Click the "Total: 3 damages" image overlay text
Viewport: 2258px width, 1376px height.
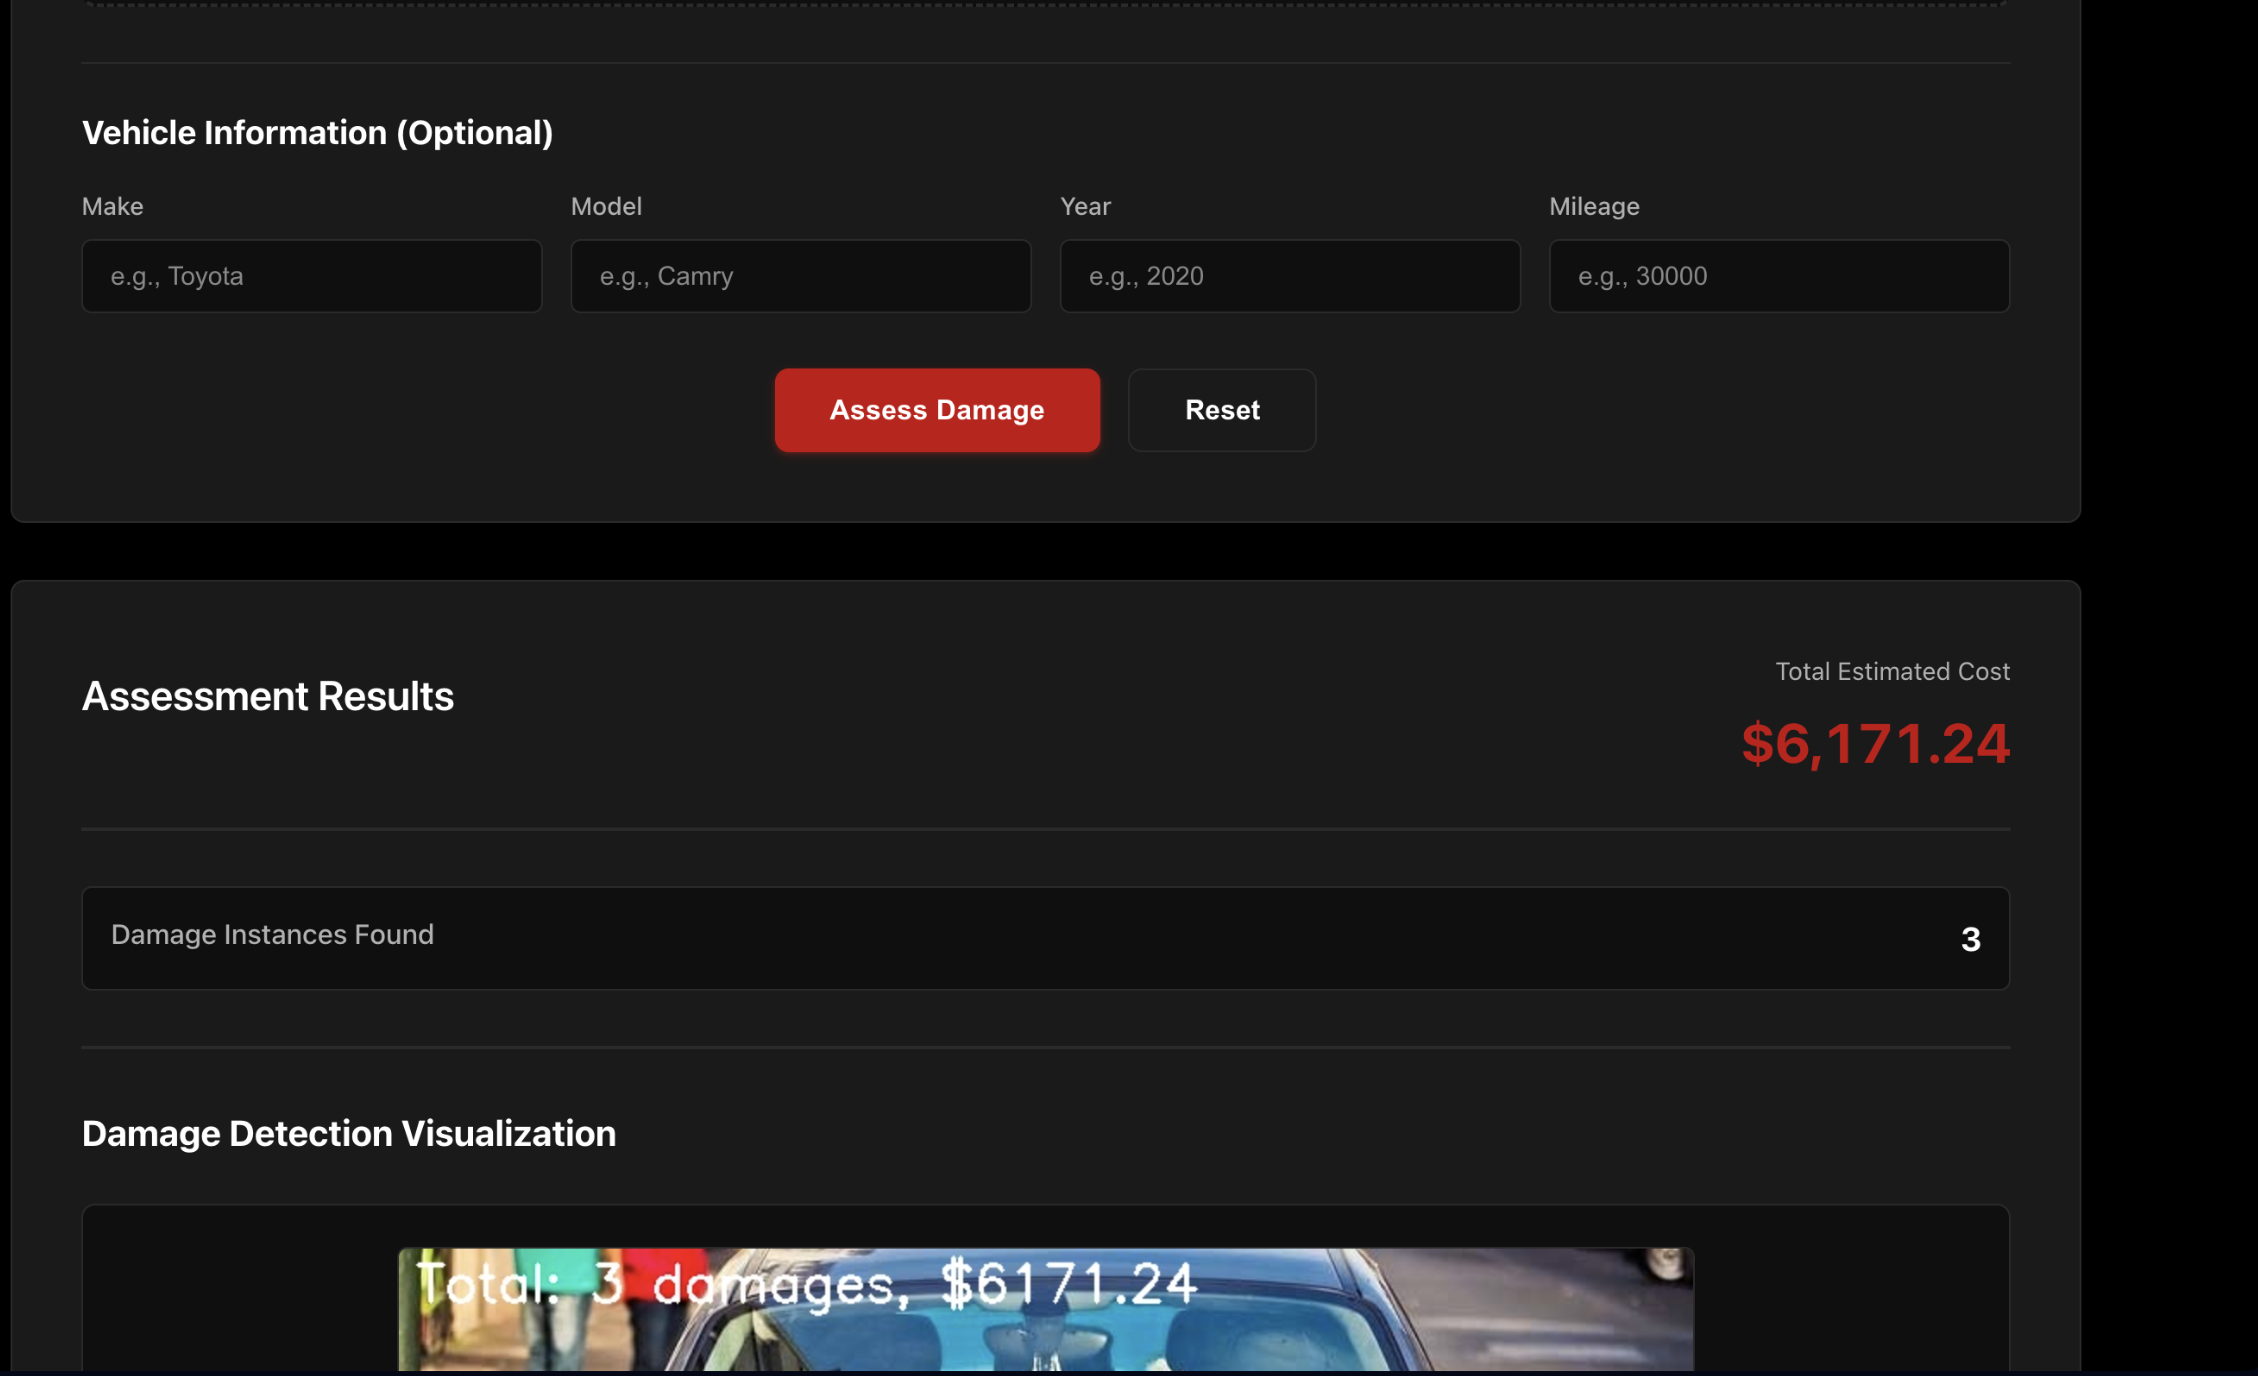[806, 1283]
